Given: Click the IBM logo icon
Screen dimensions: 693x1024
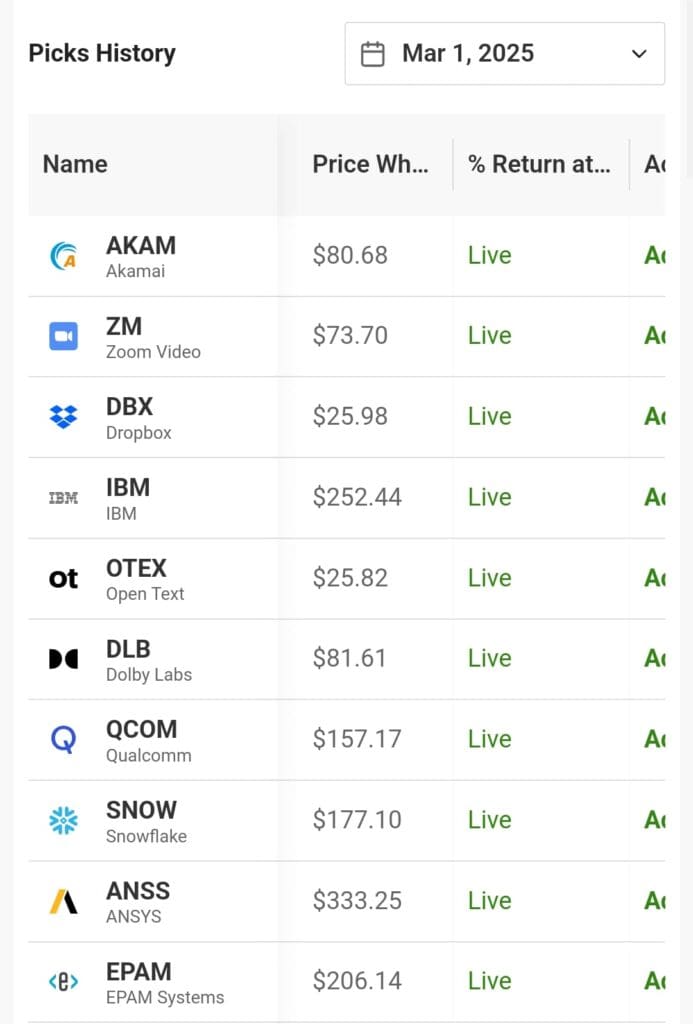Looking at the screenshot, I should pos(64,498).
